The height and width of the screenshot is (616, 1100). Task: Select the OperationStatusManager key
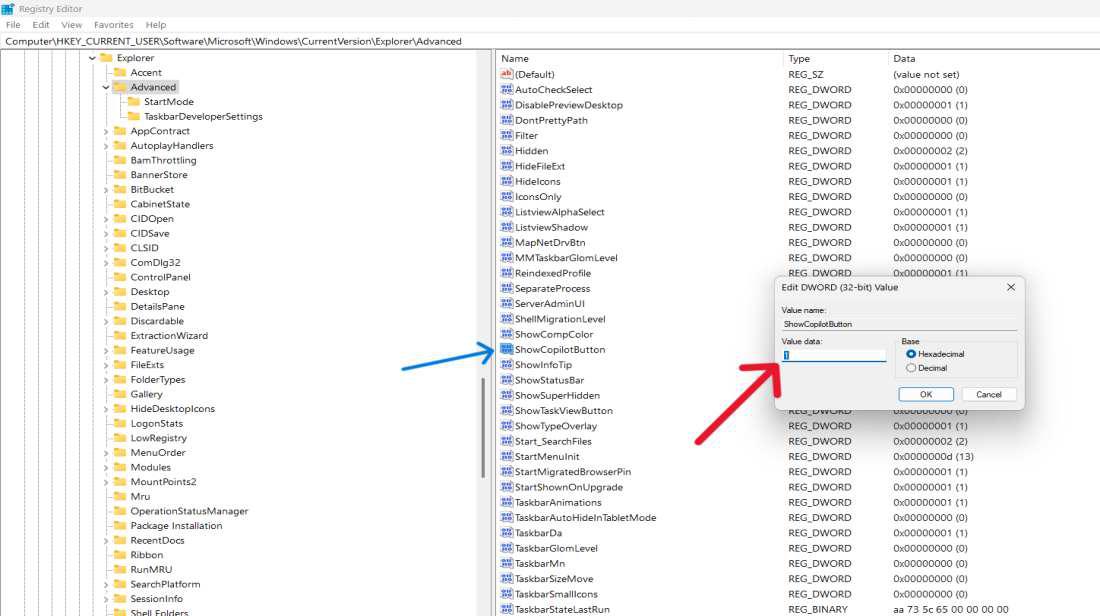coord(189,511)
